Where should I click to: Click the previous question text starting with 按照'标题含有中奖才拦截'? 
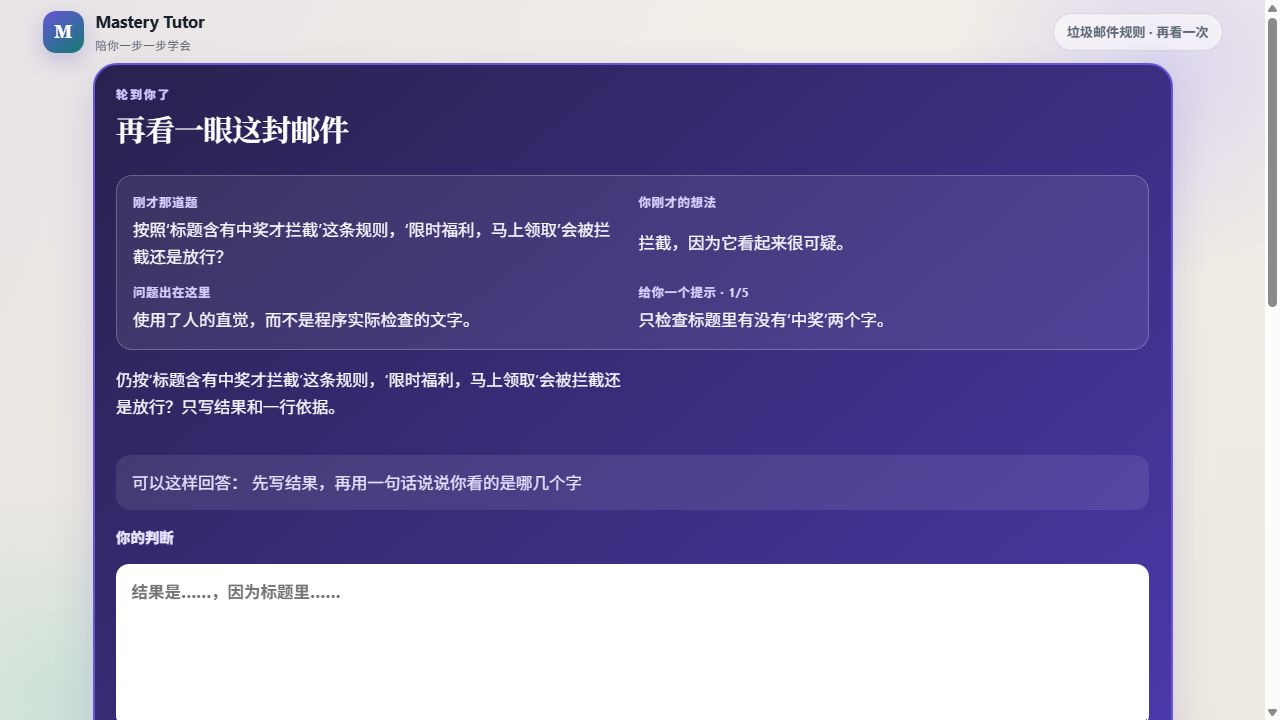pos(371,243)
